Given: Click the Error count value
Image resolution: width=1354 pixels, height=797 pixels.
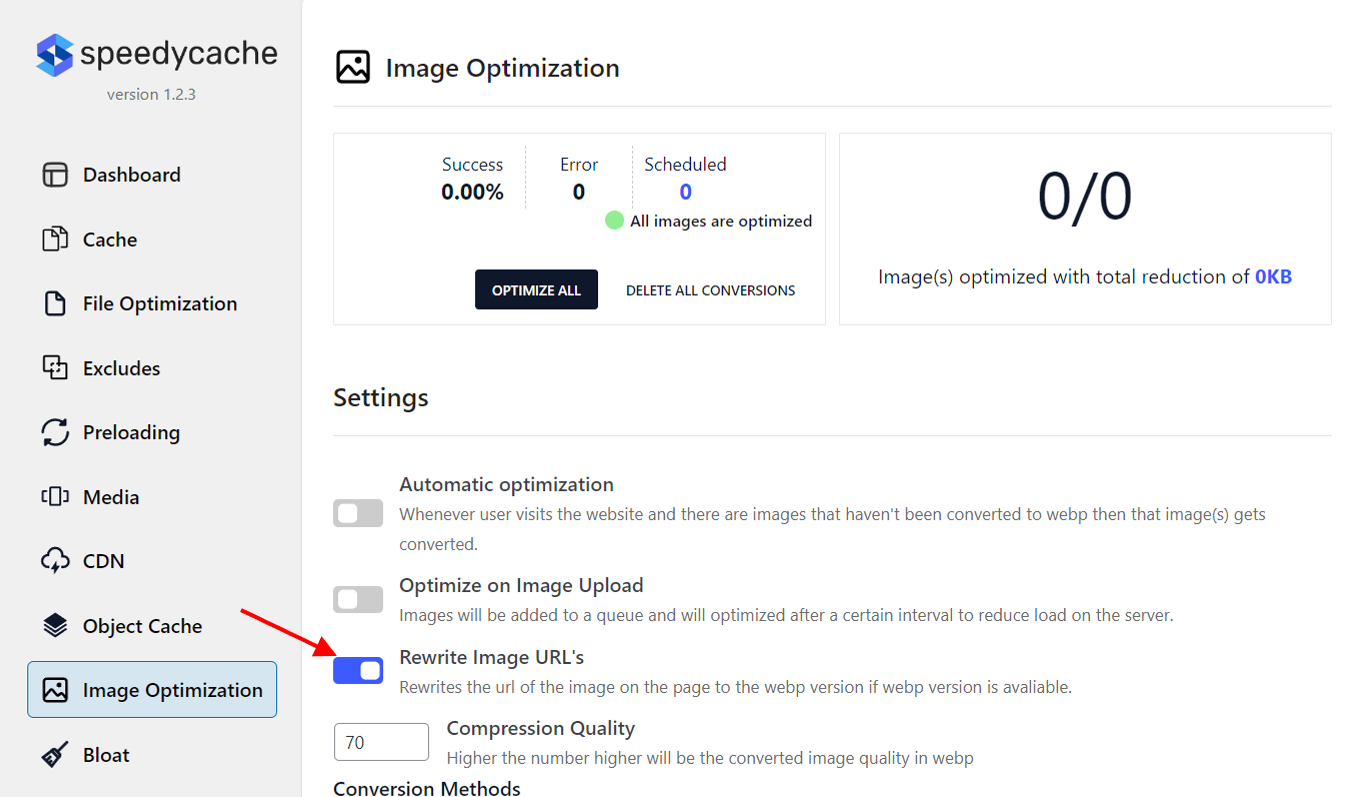Looking at the screenshot, I should point(579,192).
